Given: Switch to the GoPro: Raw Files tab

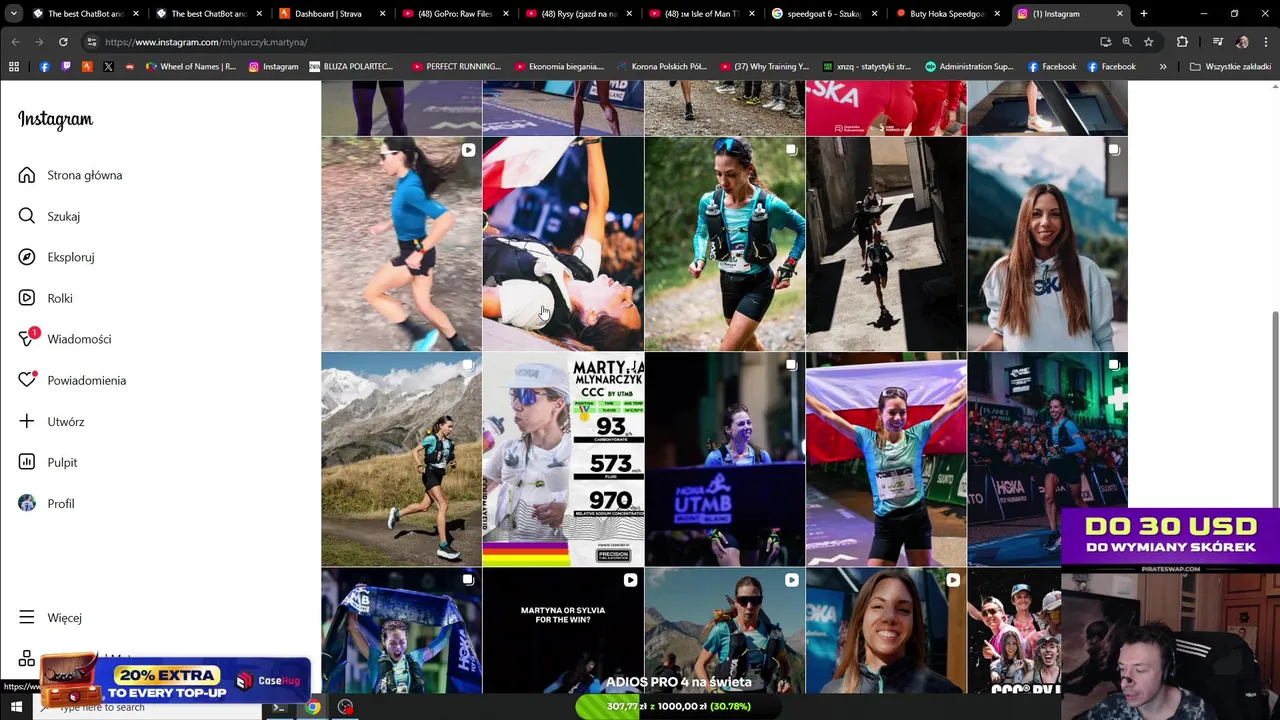Looking at the screenshot, I should pyautogui.click(x=456, y=14).
